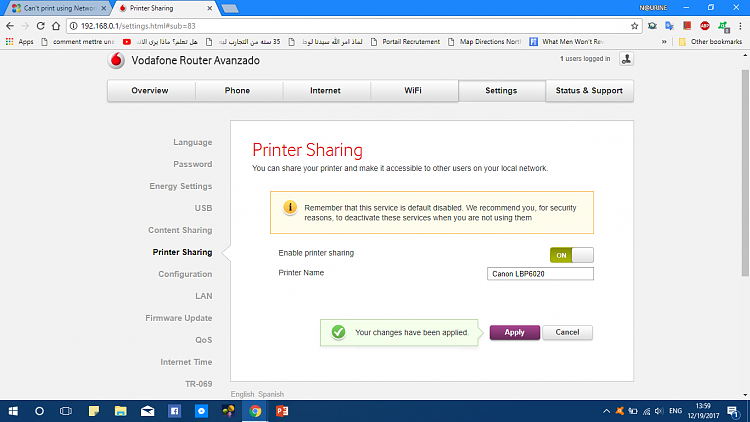This screenshot has height=422, width=750.
Task: Switch to the Can't print using Network browser tab
Action: 59,8
